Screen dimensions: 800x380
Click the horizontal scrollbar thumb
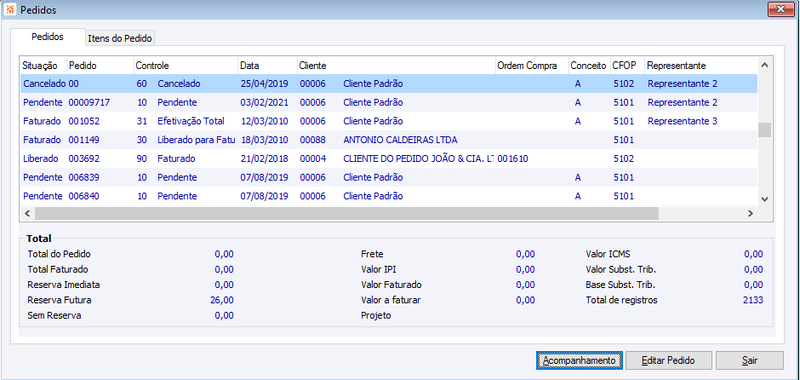coord(347,213)
